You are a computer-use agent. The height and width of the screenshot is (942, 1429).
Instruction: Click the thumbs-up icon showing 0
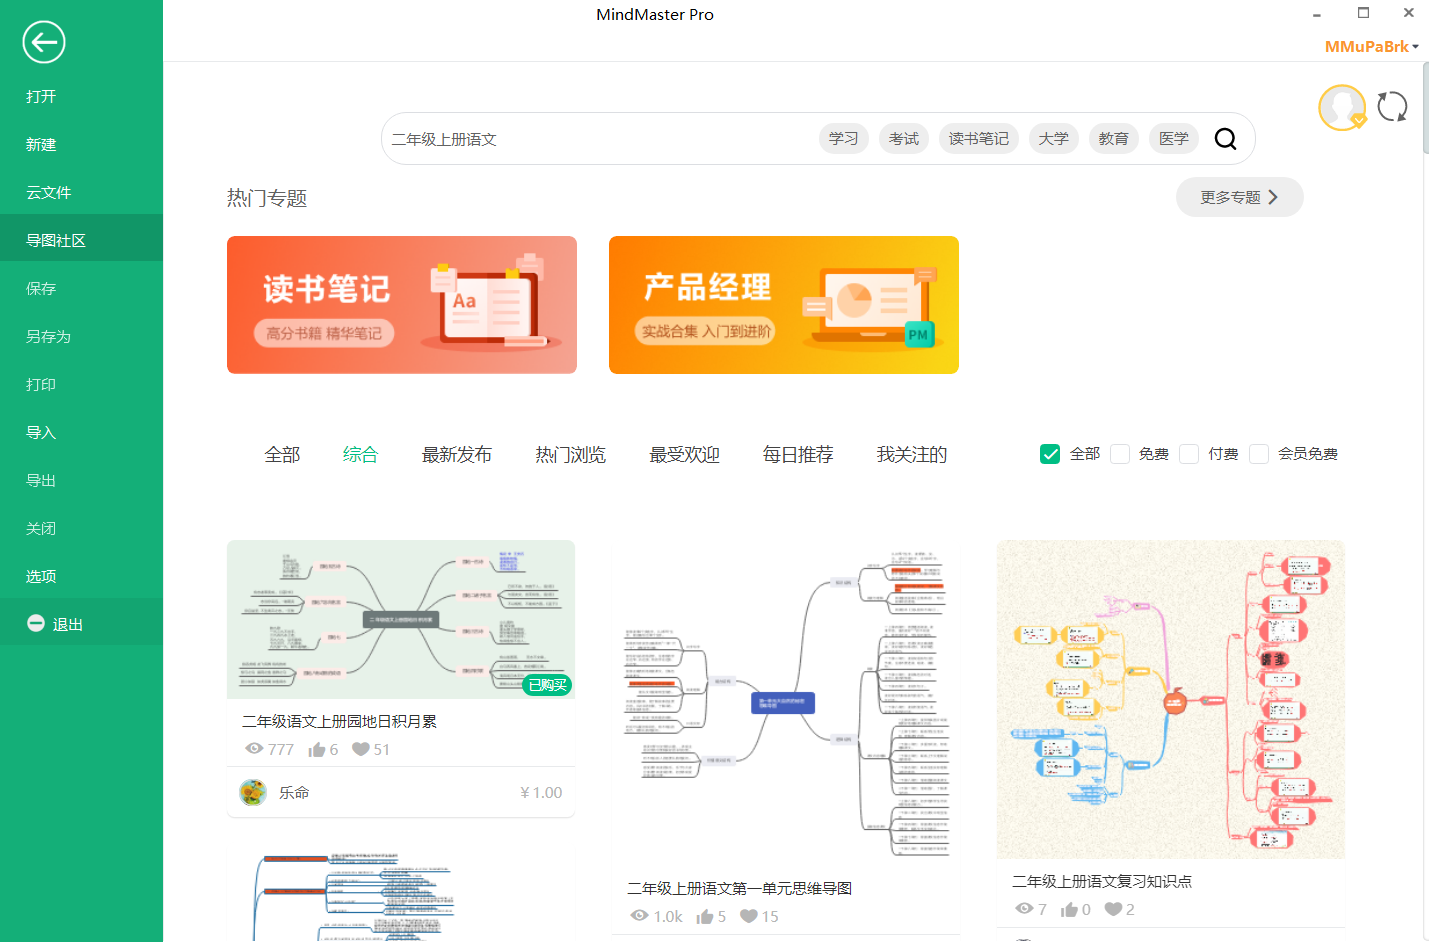click(1070, 909)
